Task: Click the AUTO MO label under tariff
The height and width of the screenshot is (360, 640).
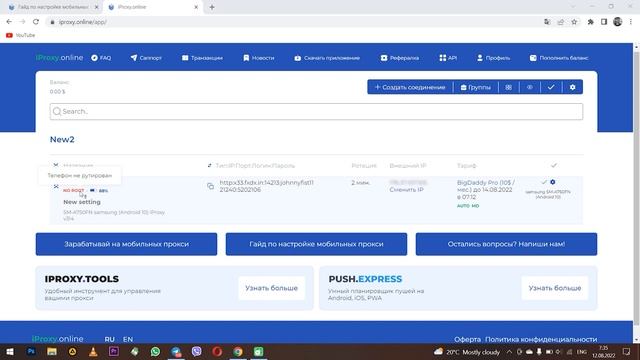Action: [x=468, y=206]
